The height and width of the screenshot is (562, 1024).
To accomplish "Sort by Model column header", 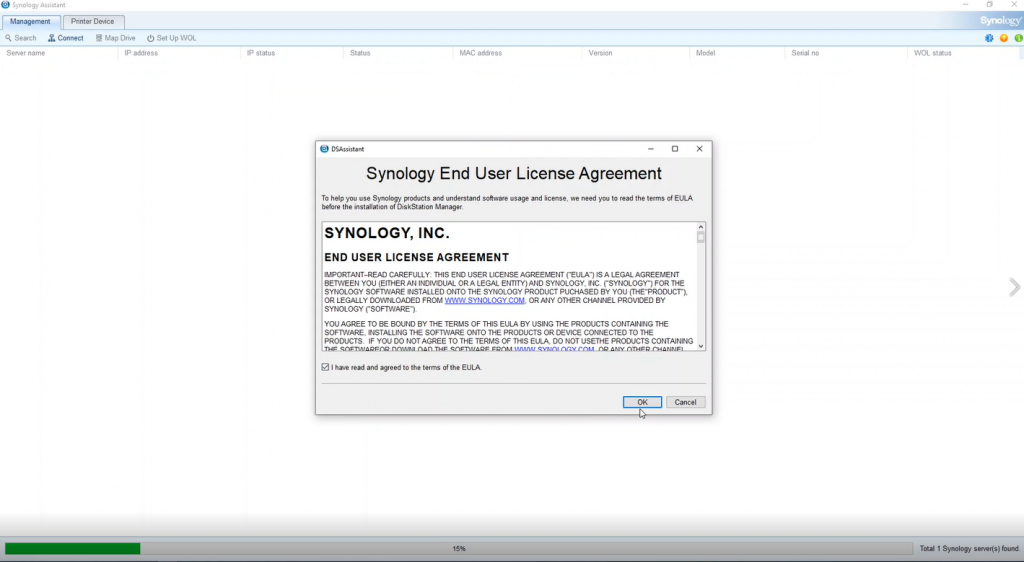I will coord(705,53).
